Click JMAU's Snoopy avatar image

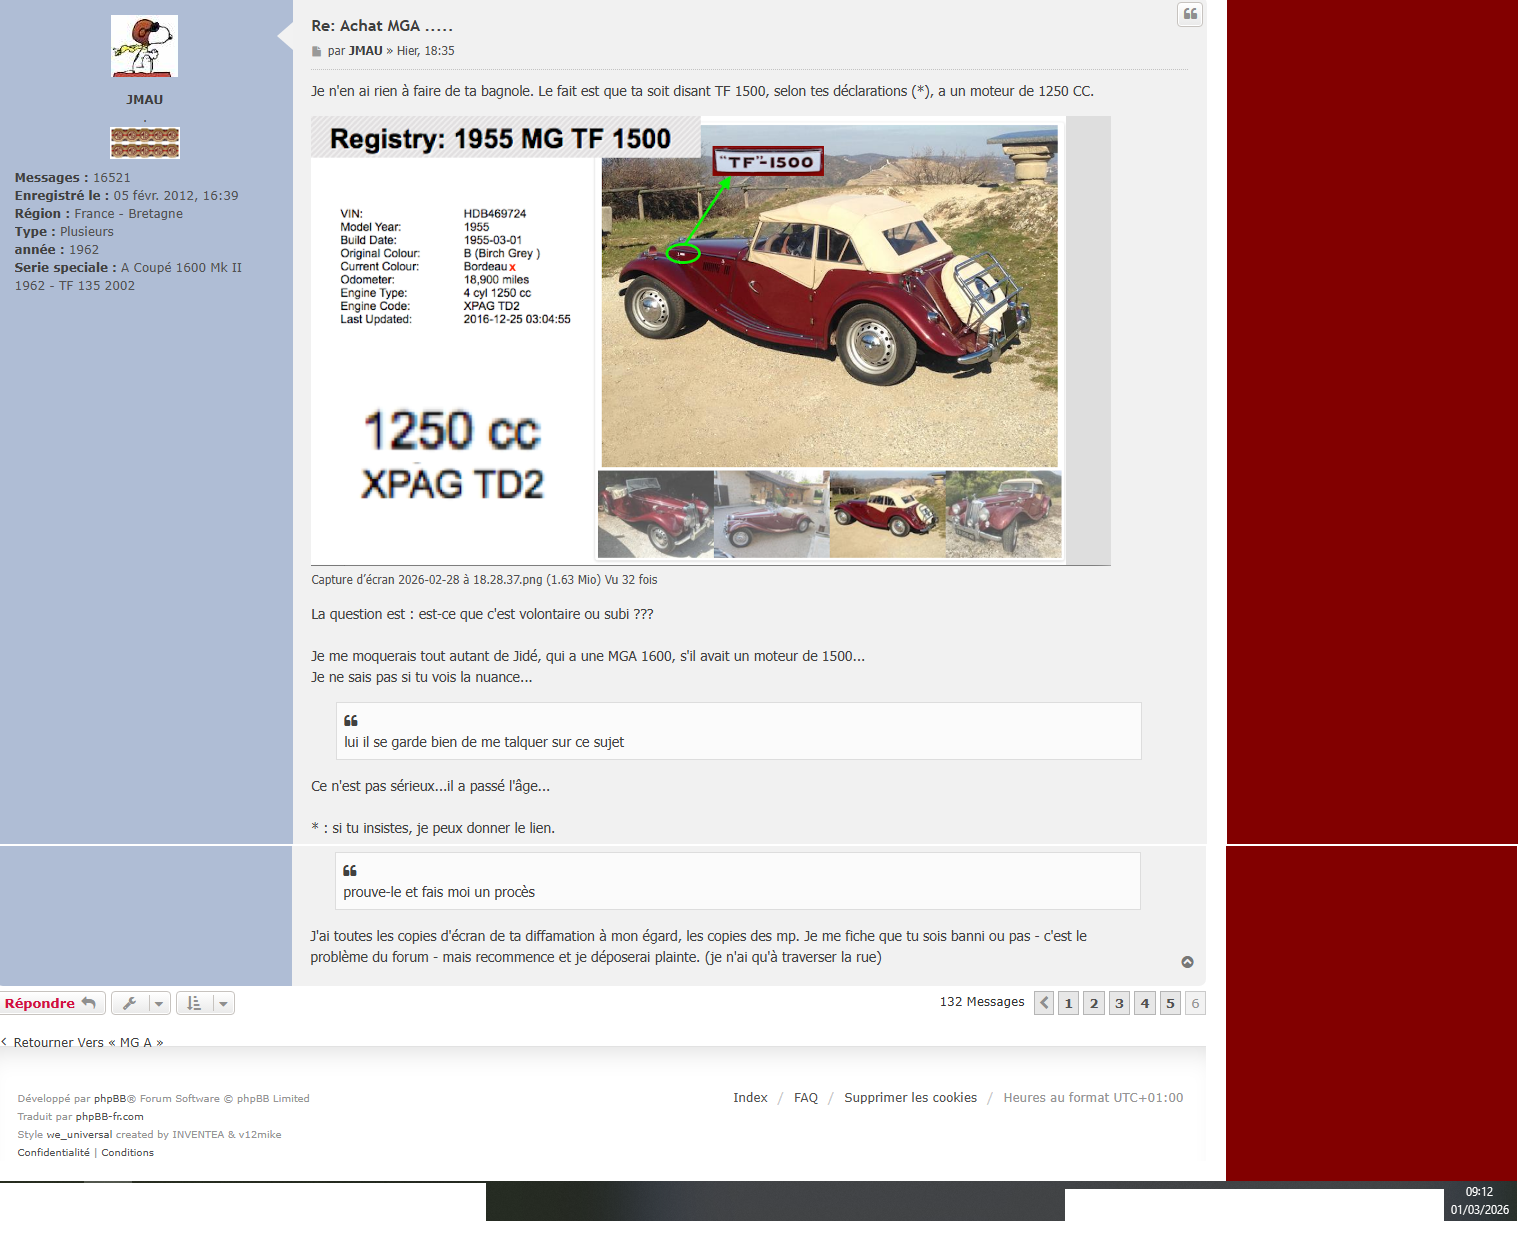[x=144, y=46]
